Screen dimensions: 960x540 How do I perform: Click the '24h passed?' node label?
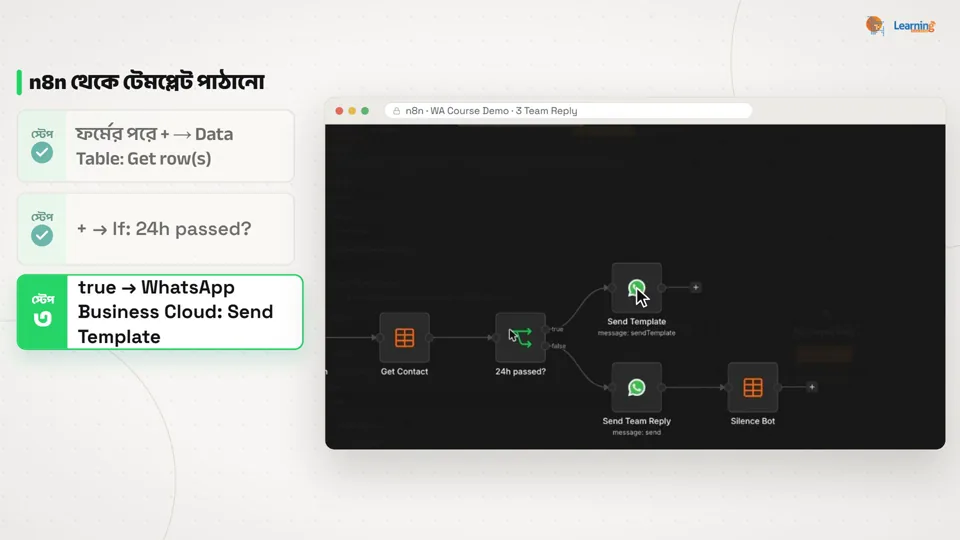tap(520, 372)
